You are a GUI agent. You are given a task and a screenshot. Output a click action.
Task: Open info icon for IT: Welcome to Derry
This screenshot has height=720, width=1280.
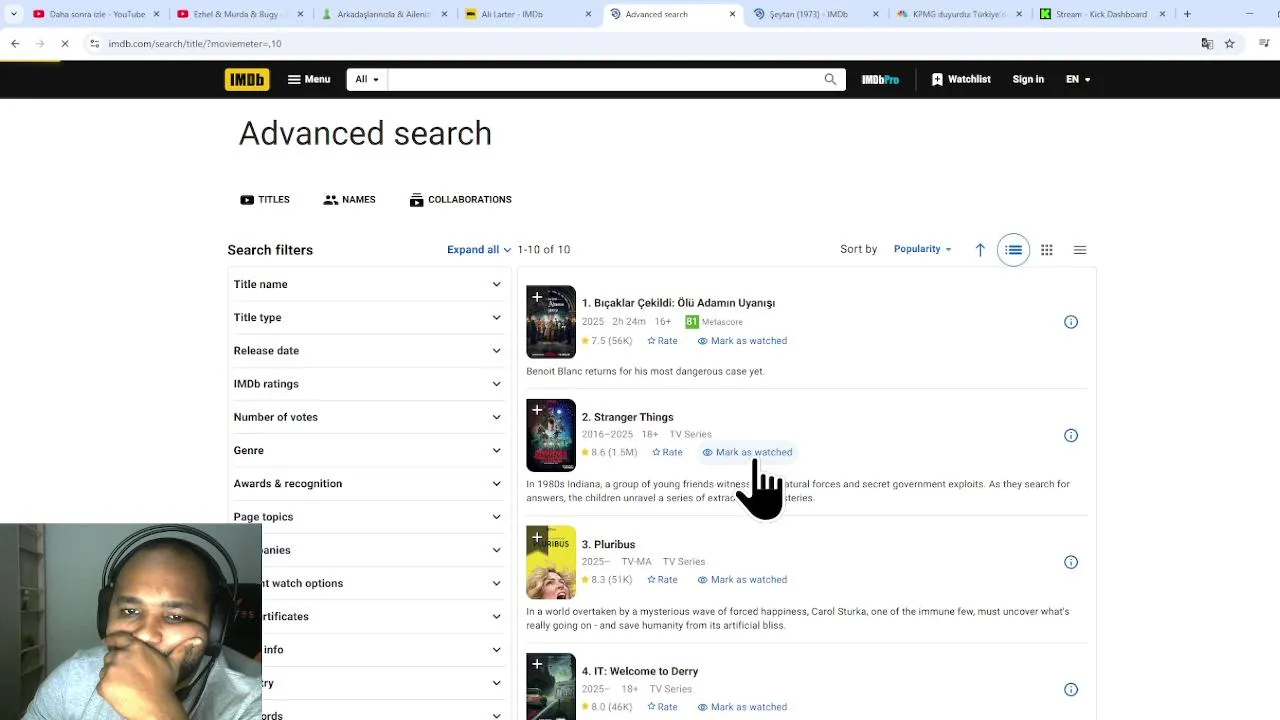1071,690
